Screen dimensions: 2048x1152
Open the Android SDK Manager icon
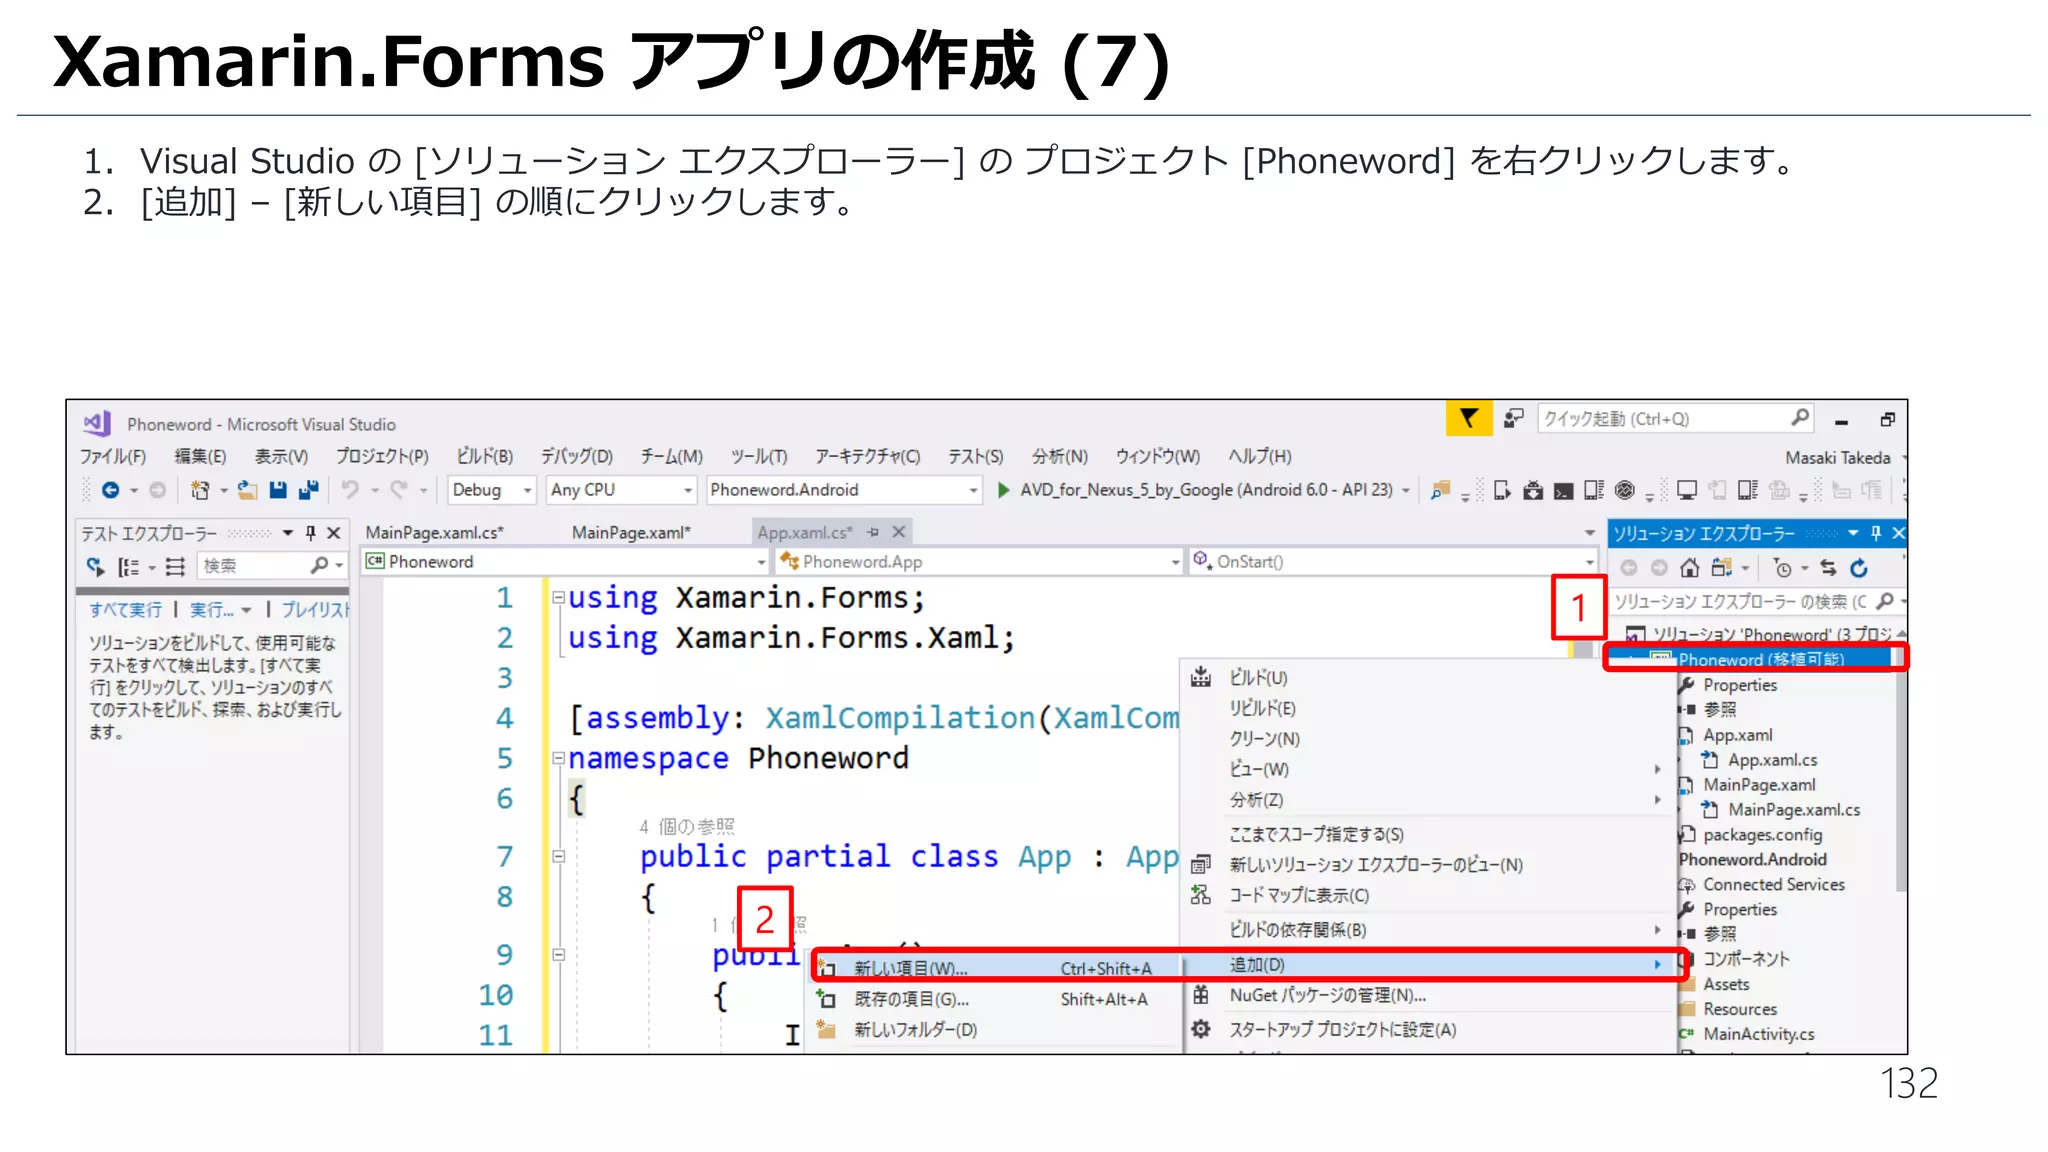click(1533, 490)
